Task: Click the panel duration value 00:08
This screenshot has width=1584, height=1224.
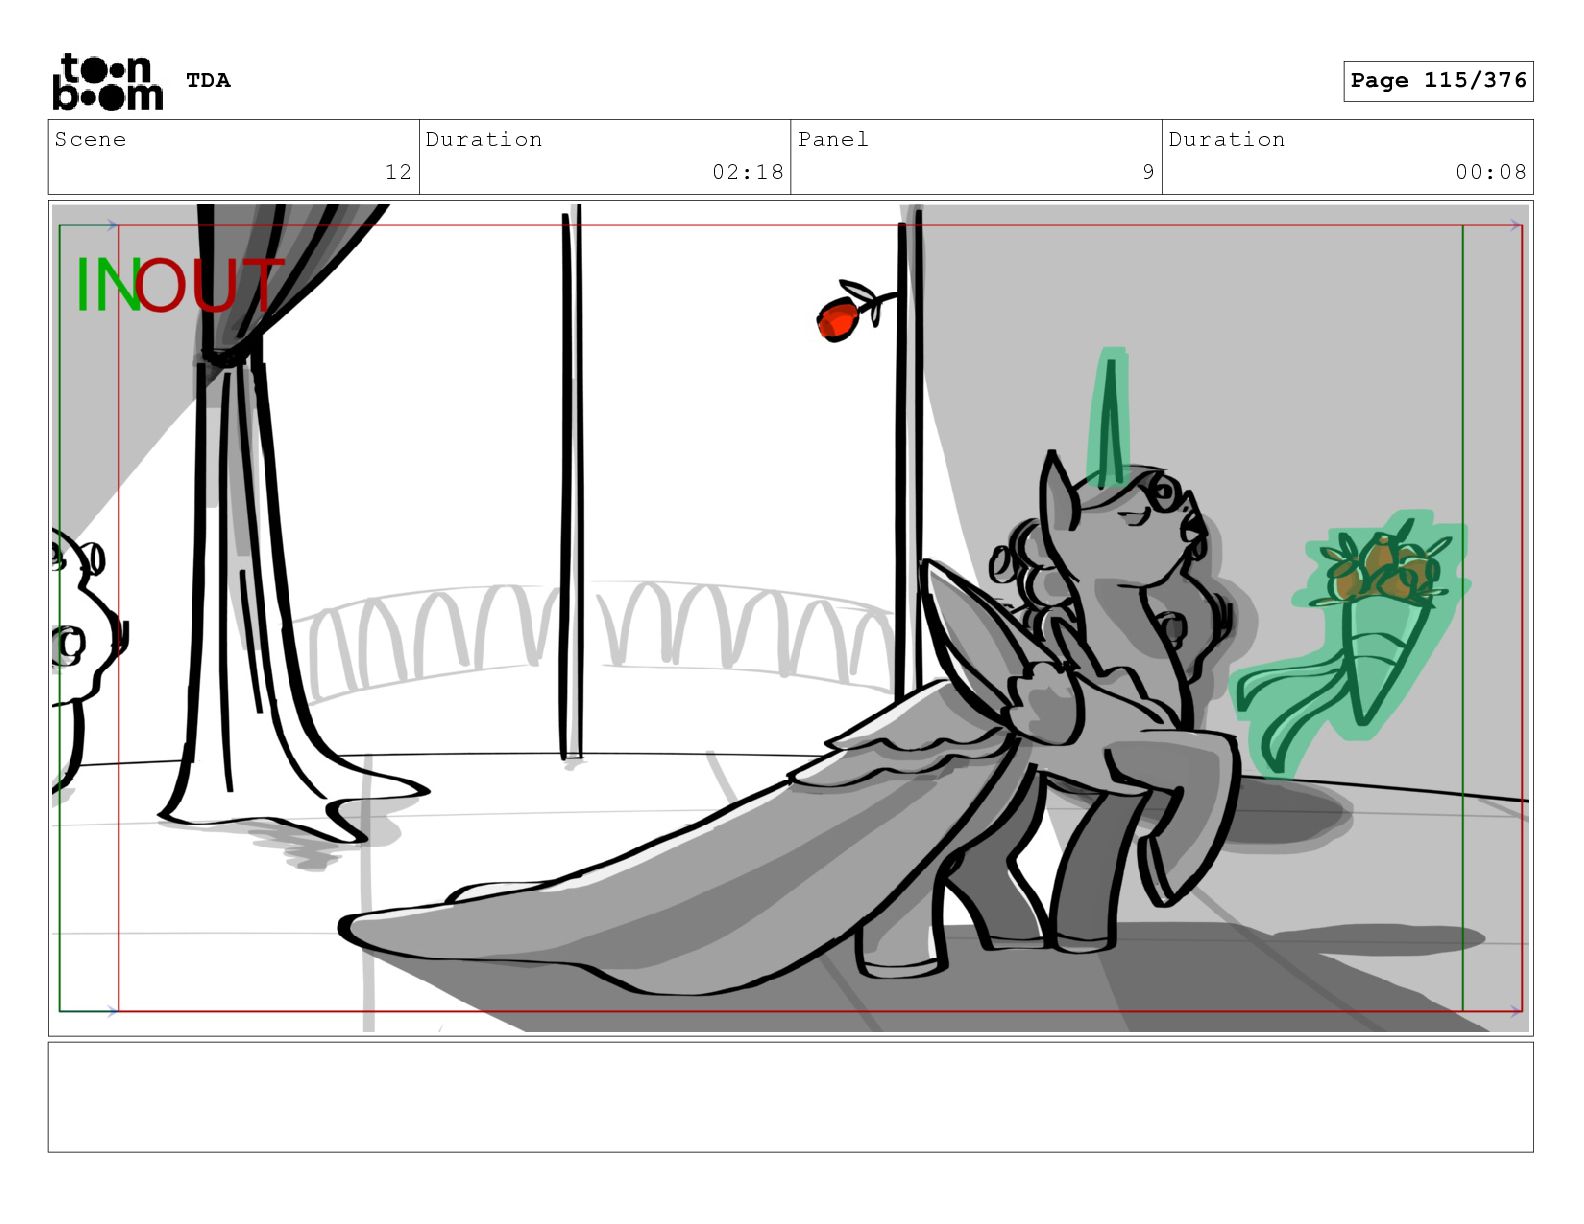Action: (x=1491, y=172)
